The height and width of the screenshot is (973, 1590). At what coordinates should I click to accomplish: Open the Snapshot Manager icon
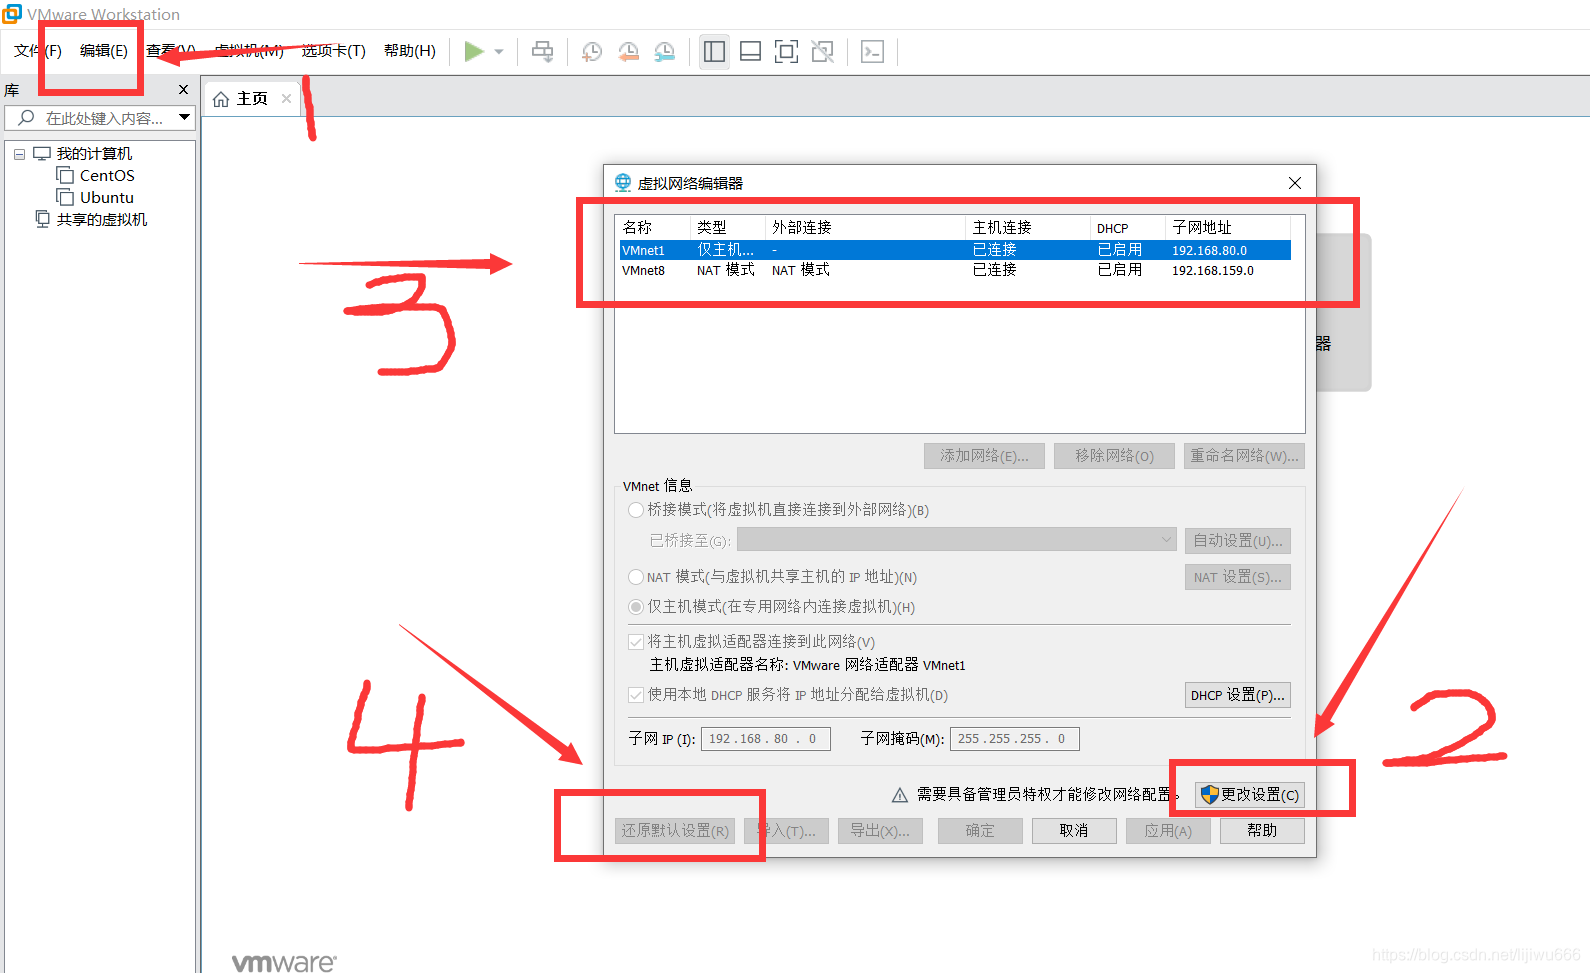(x=665, y=52)
